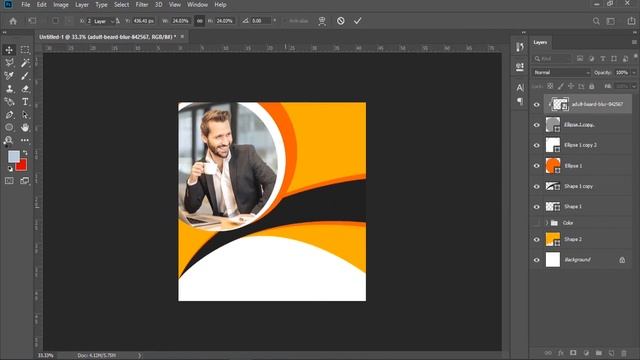Close the Untitled-1 document tab
640x360 pixels.
pyautogui.click(x=182, y=37)
